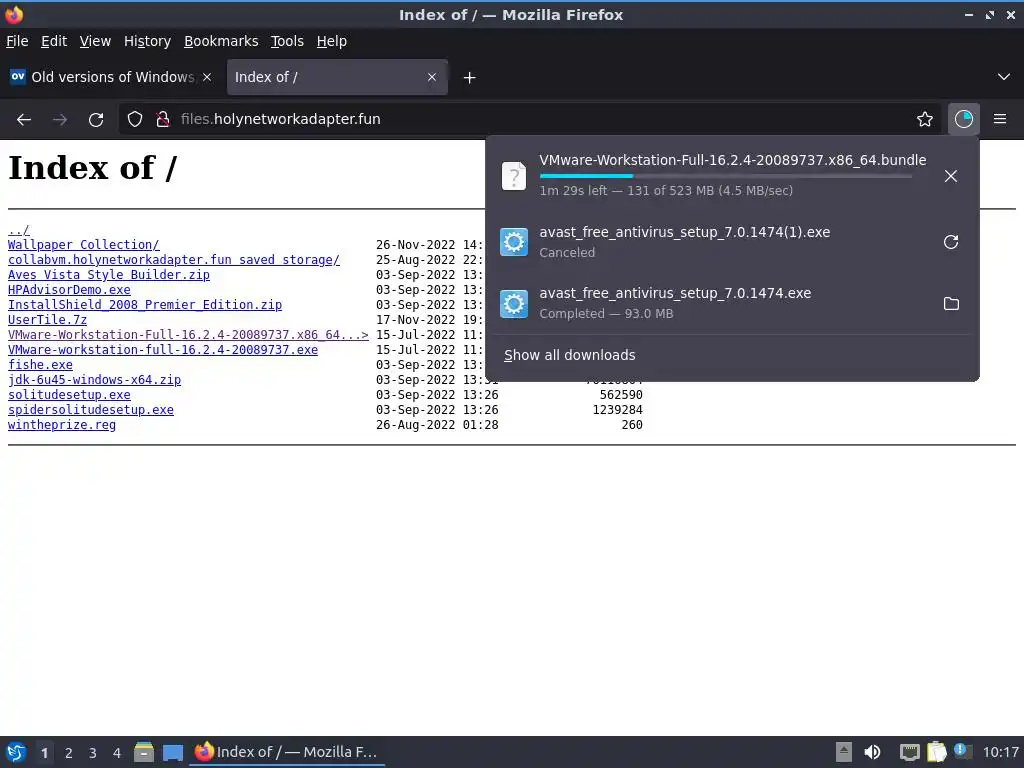1024x768 pixels.
Task: Download solitudesetup.exe
Action: click(69, 395)
